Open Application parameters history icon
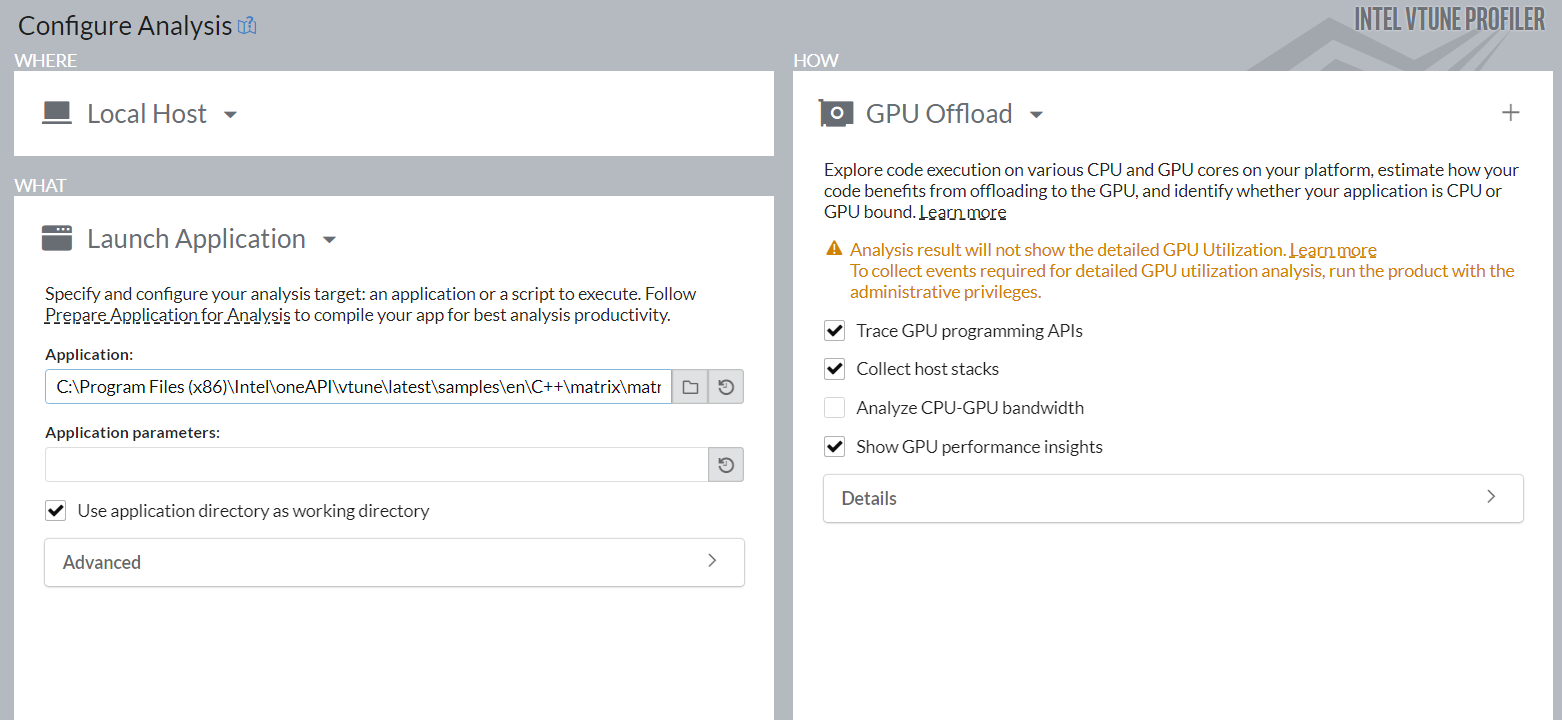This screenshot has height=720, width=1562. 726,464
